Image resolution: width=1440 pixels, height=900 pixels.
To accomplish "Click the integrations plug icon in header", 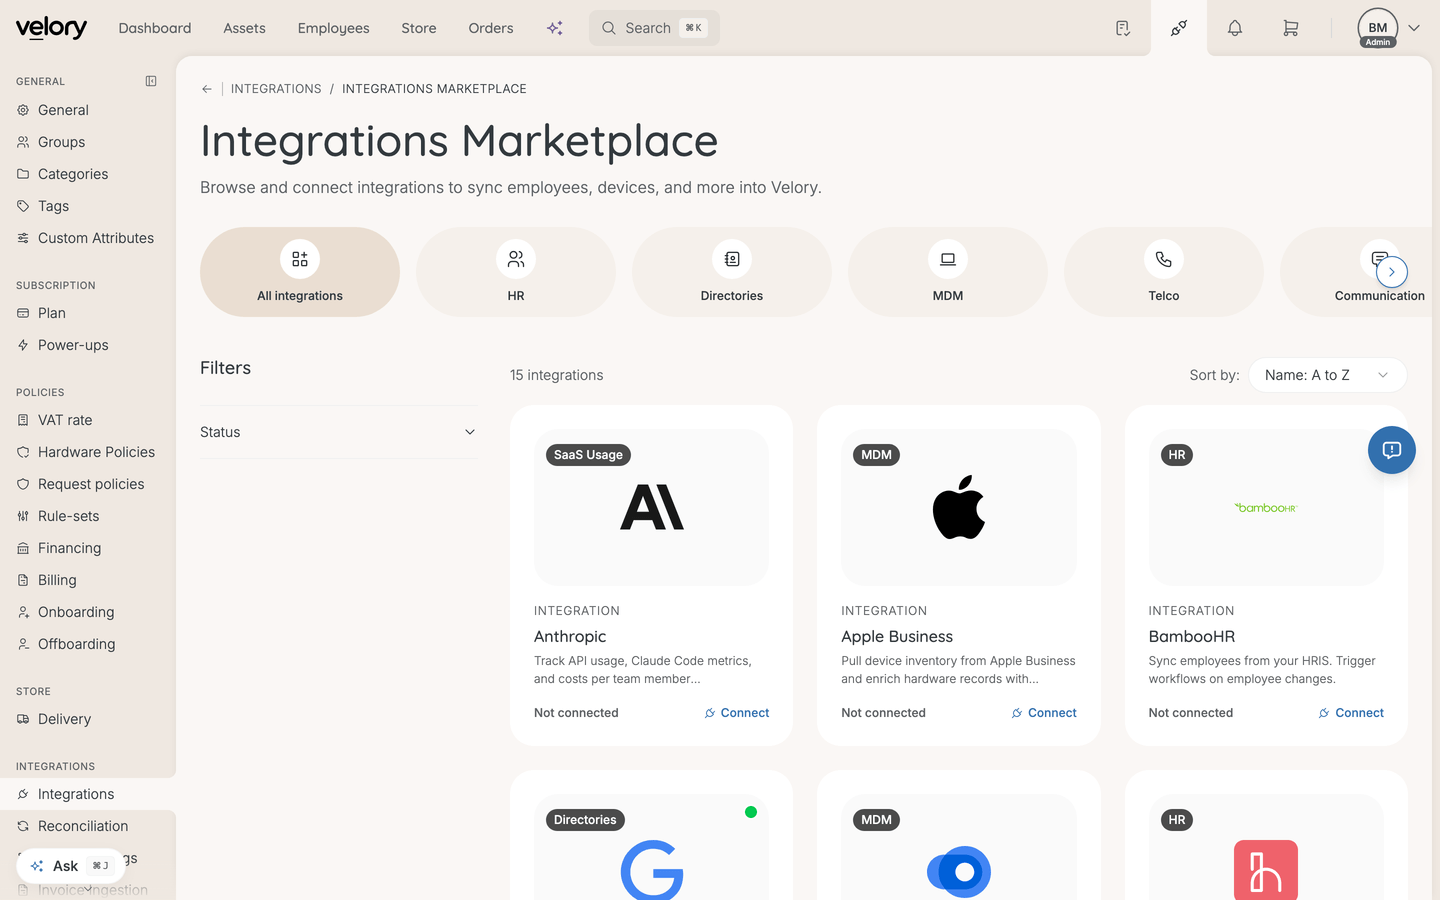I will pyautogui.click(x=1179, y=28).
